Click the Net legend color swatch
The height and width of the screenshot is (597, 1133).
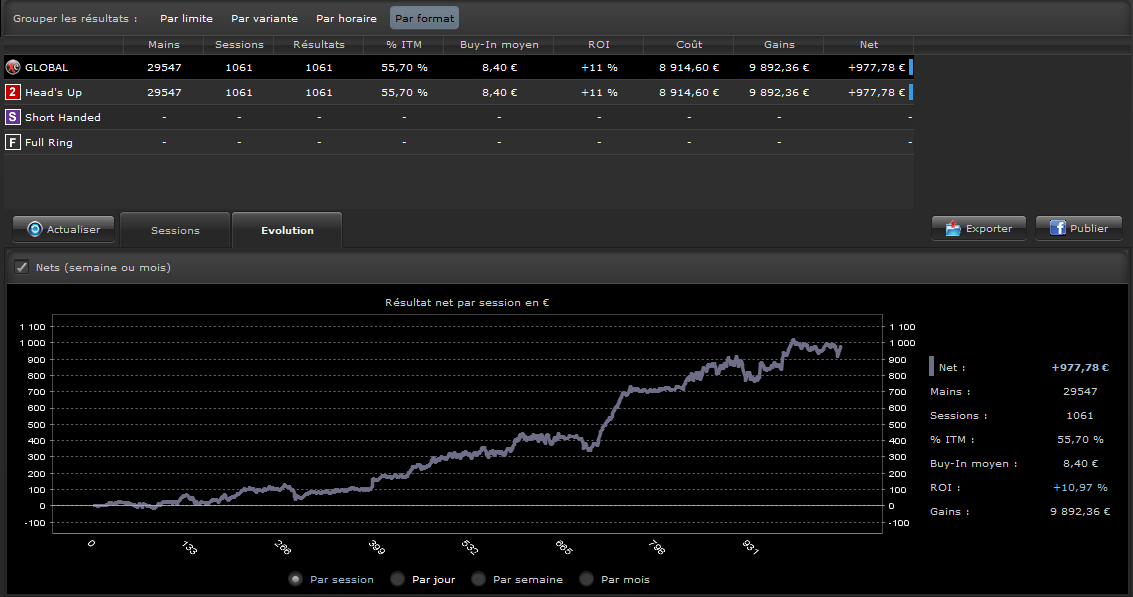(x=931, y=366)
